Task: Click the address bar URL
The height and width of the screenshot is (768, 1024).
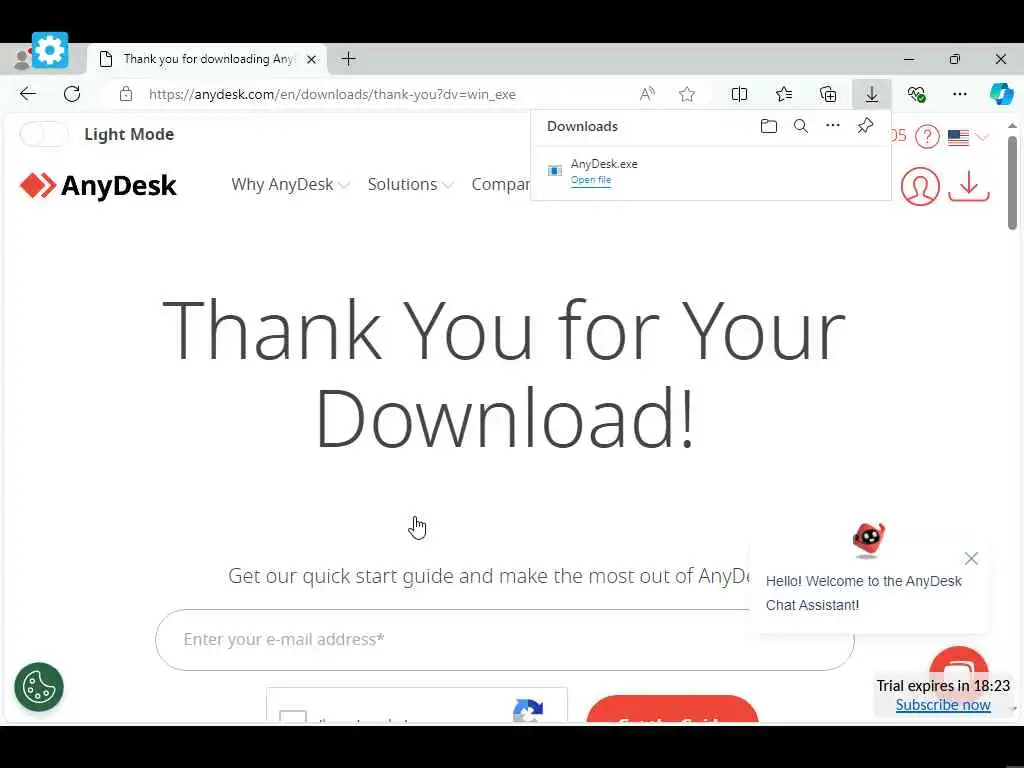Action: point(332,94)
